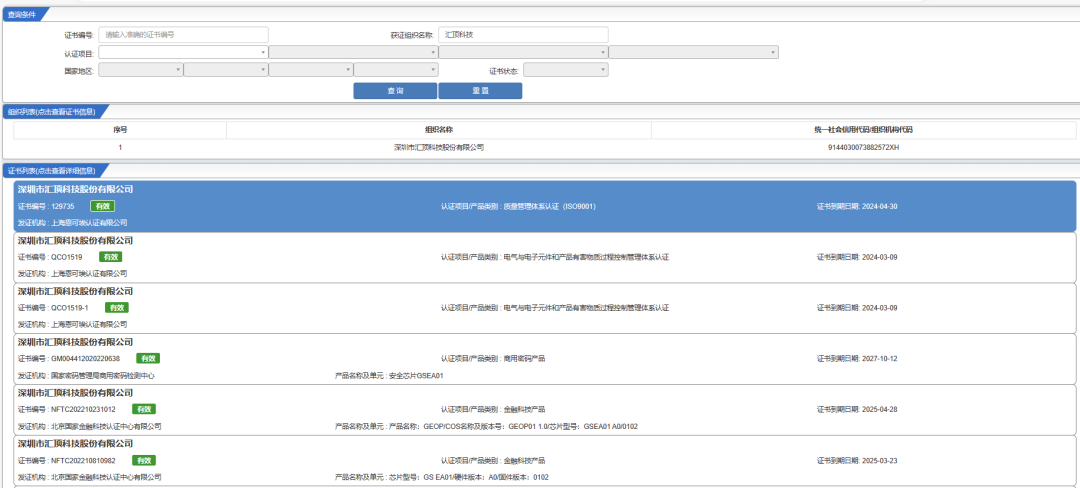The height and width of the screenshot is (488, 1080).
Task: Click 质量管理体系认证 (ISO9001) category text
Action: click(x=549, y=206)
